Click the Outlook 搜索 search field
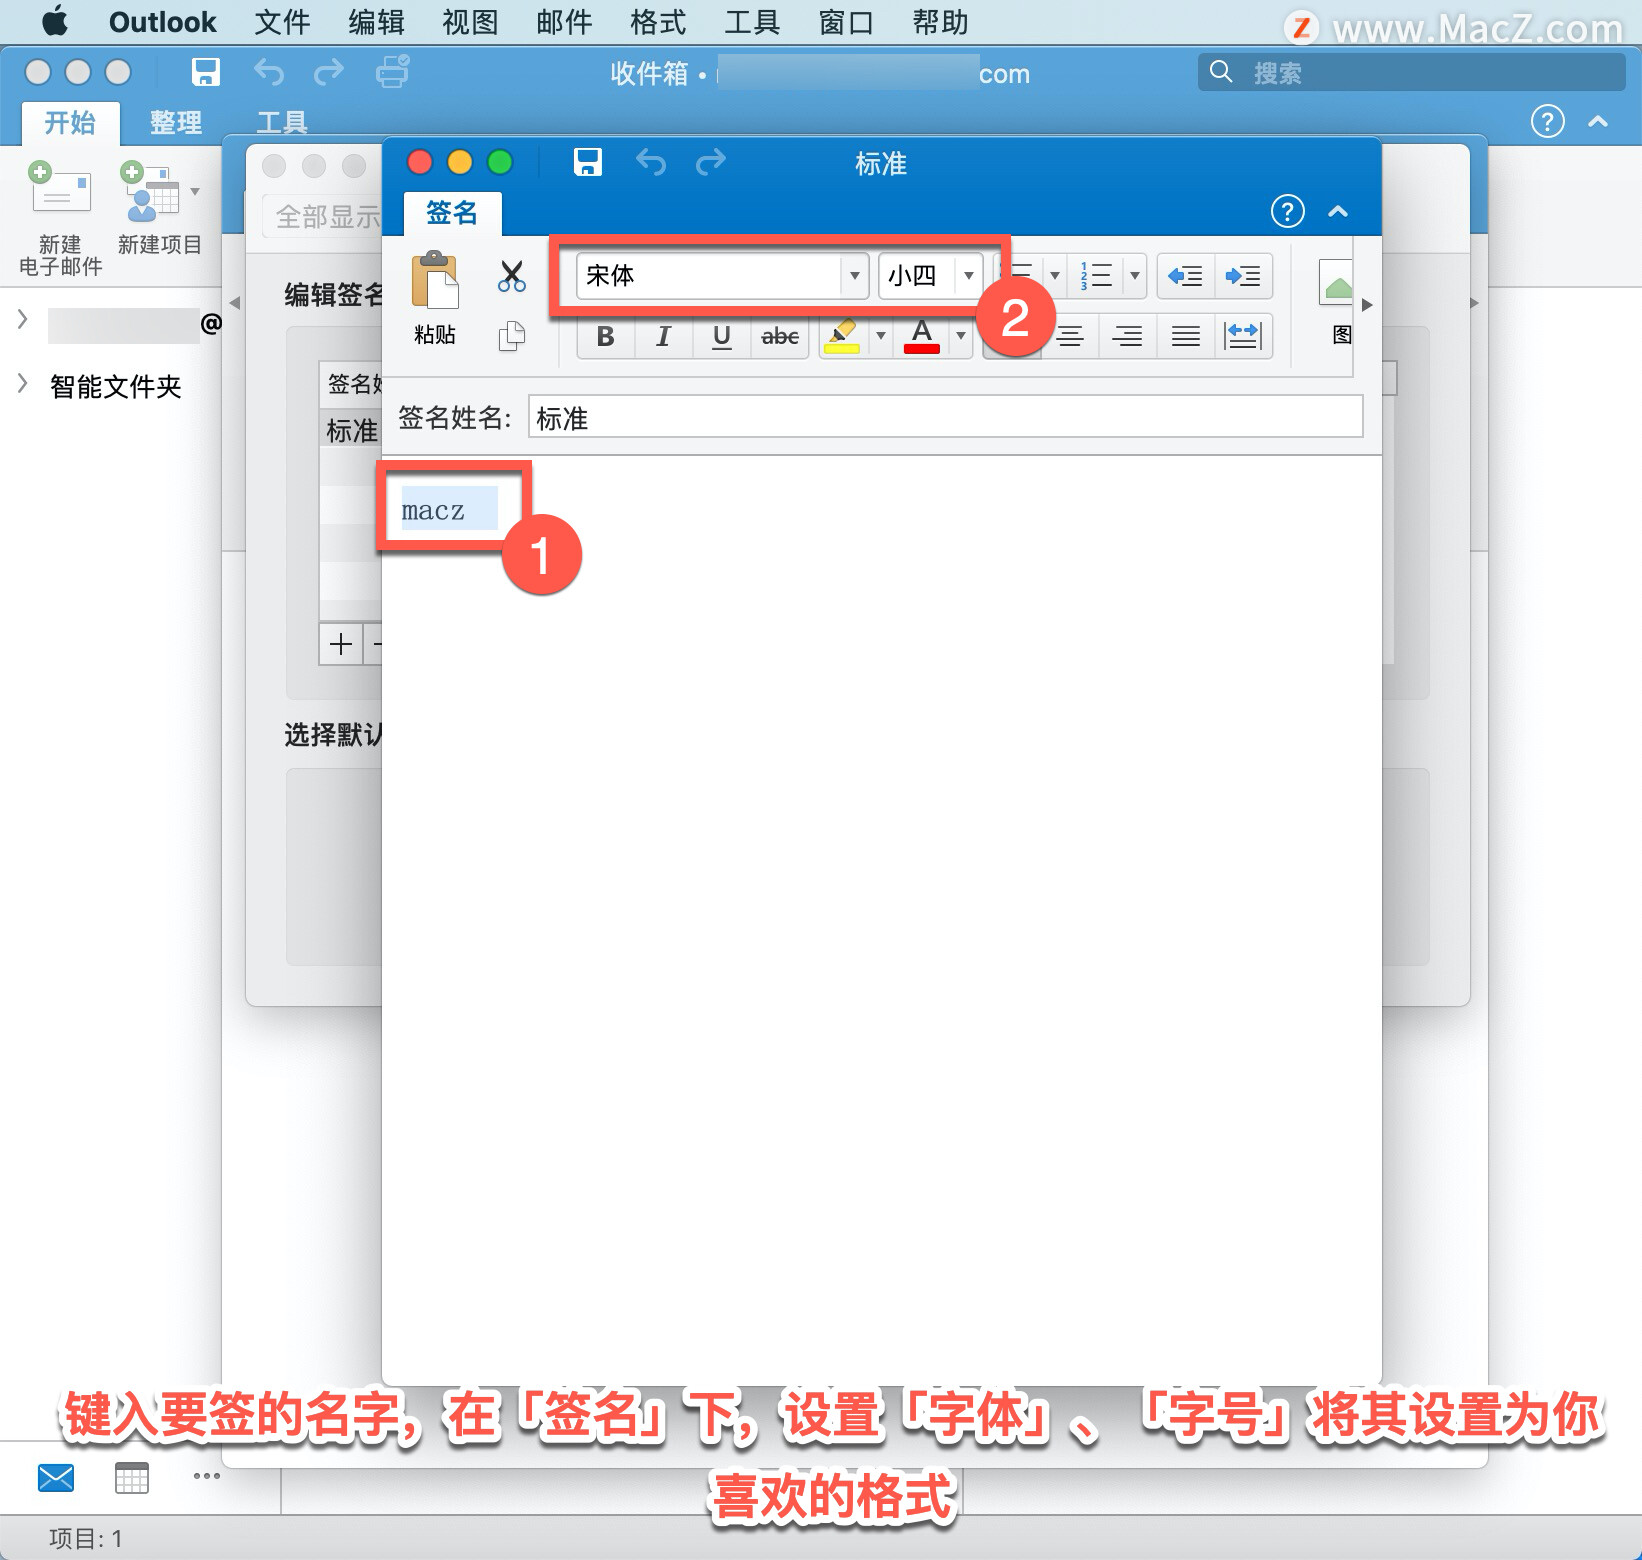 (x=1411, y=72)
